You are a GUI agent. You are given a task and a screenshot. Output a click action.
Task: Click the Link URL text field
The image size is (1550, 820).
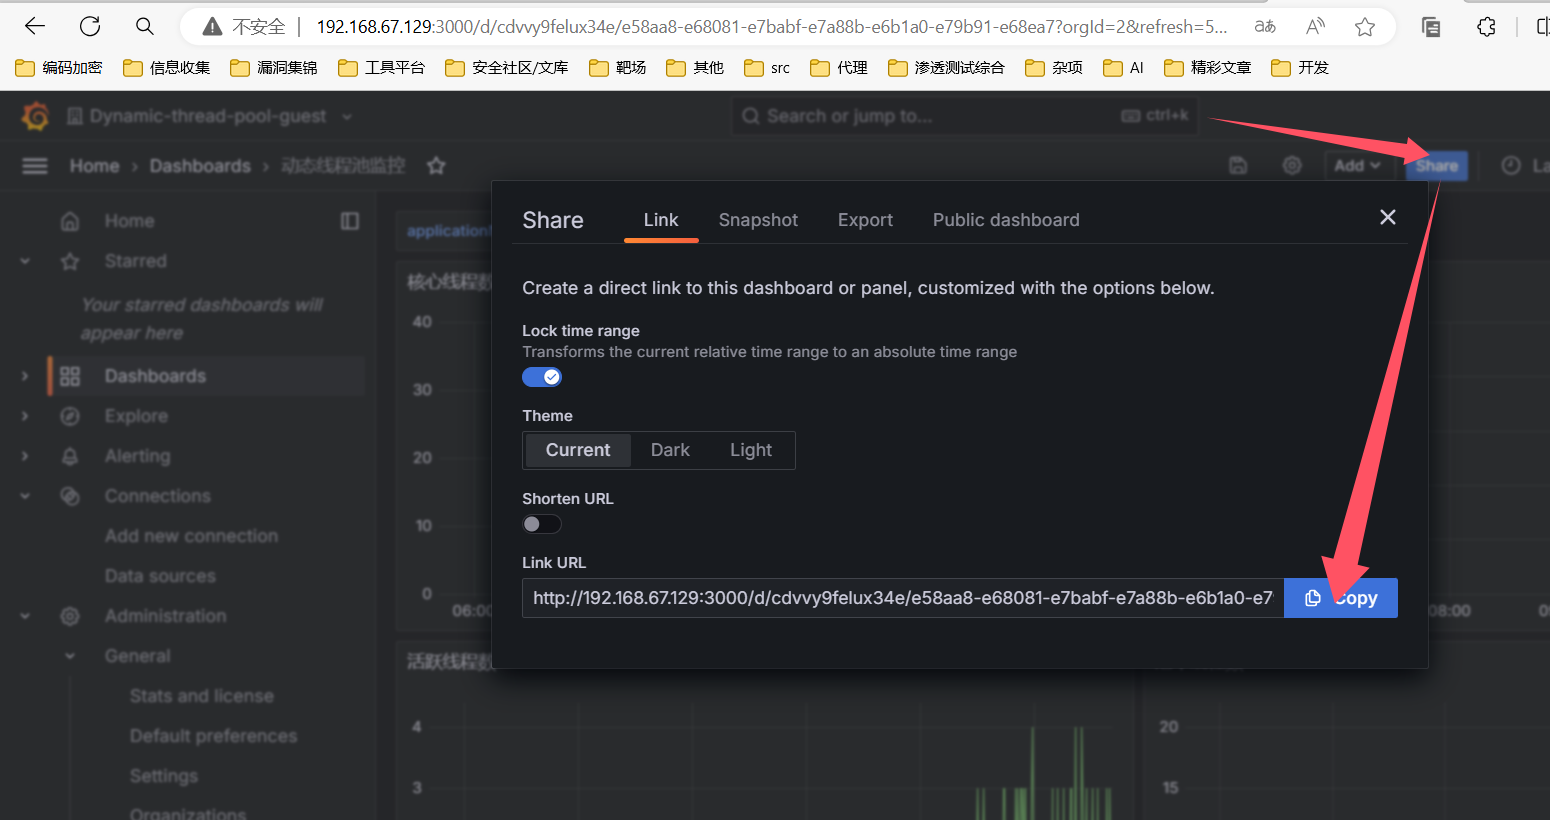coord(903,598)
